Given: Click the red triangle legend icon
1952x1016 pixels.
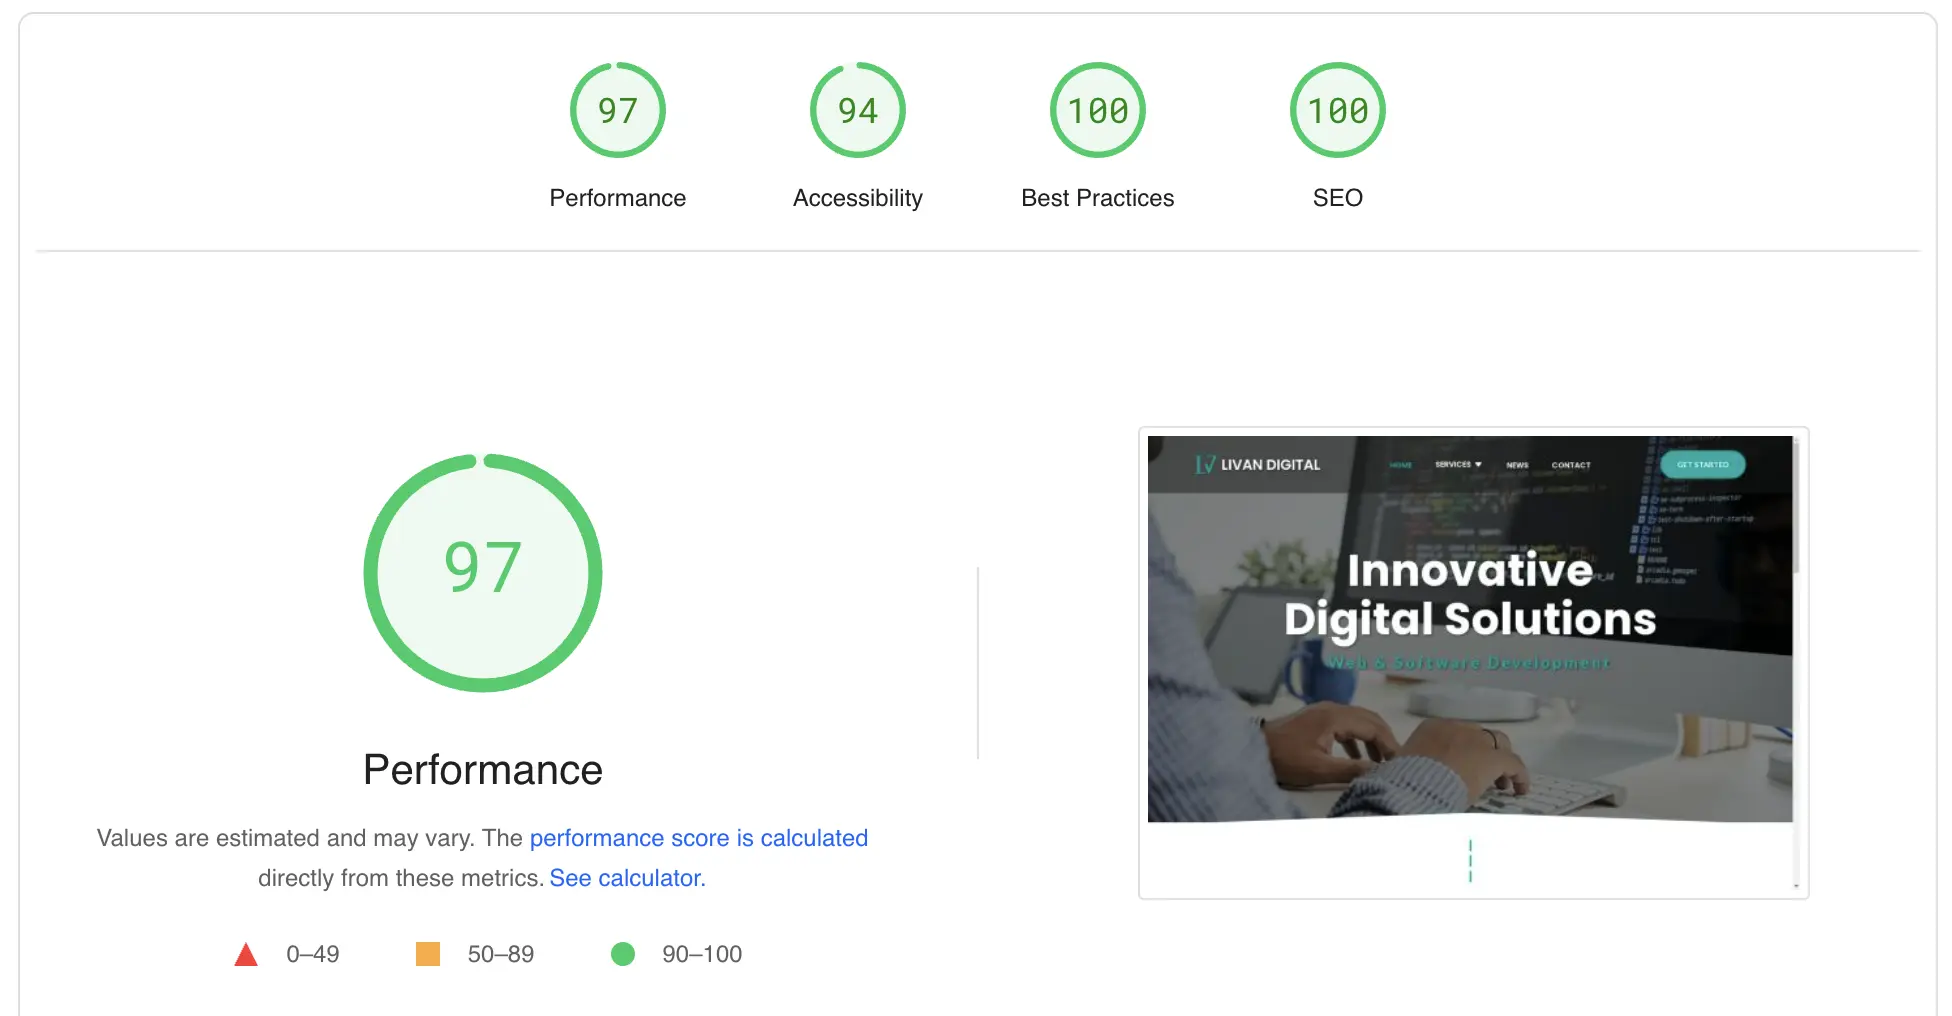Looking at the screenshot, I should pyautogui.click(x=246, y=955).
